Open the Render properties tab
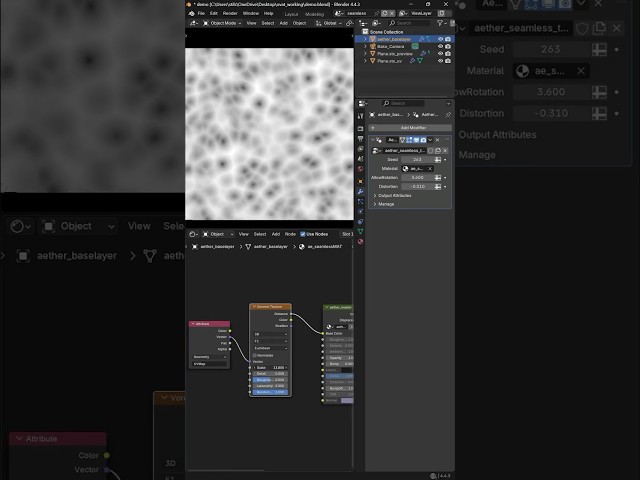This screenshot has width=640, height=480. pyautogui.click(x=360, y=129)
